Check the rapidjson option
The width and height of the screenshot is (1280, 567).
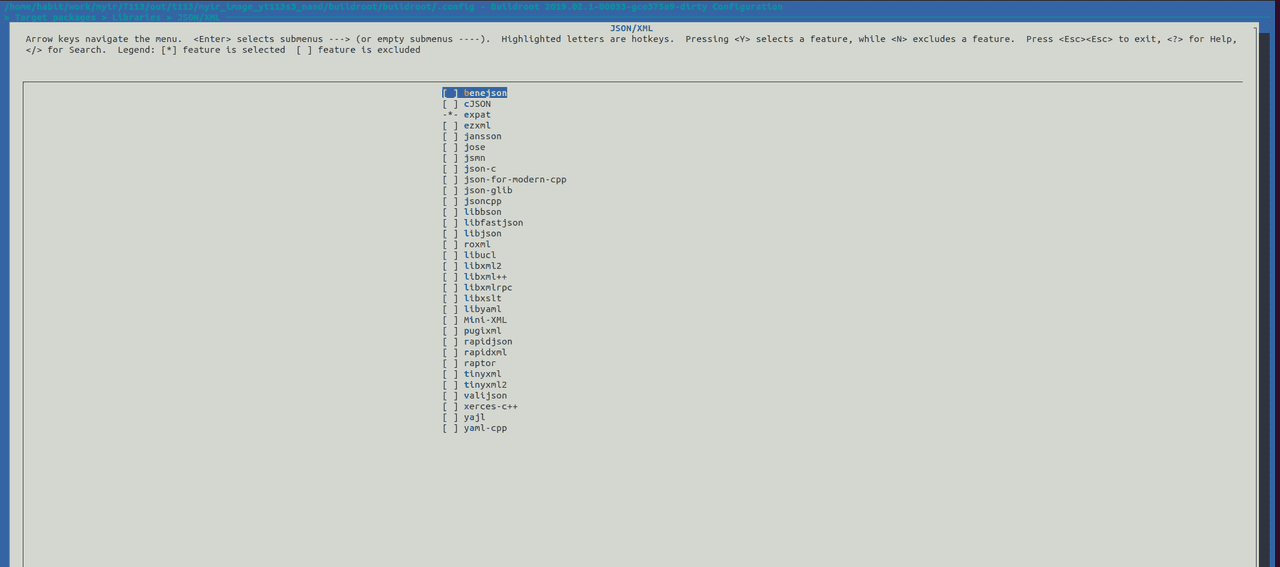450,342
